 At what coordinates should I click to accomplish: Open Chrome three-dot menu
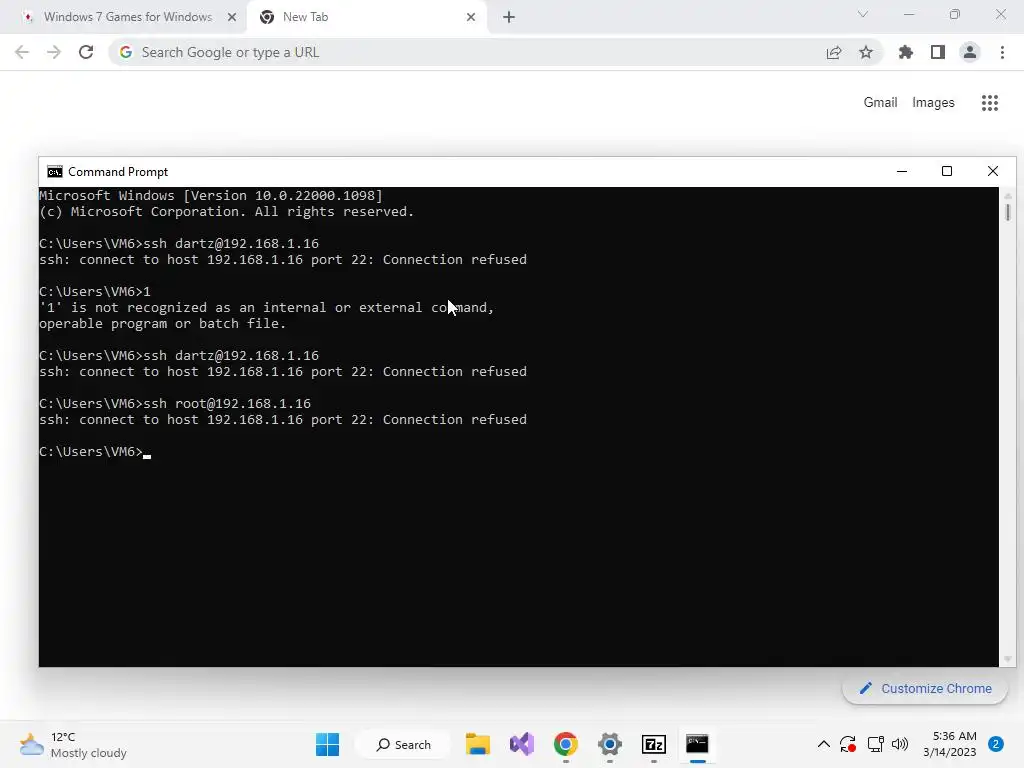[1002, 52]
